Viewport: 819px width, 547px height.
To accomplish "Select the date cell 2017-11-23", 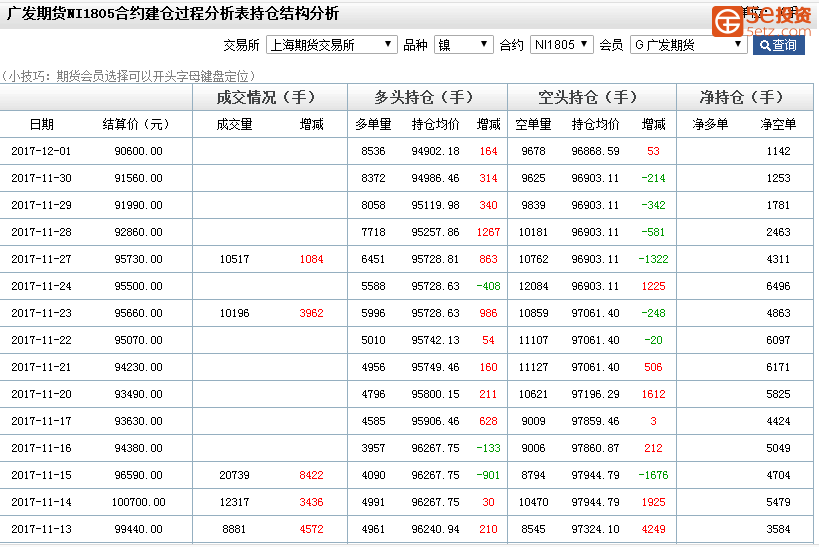I will 41,313.
